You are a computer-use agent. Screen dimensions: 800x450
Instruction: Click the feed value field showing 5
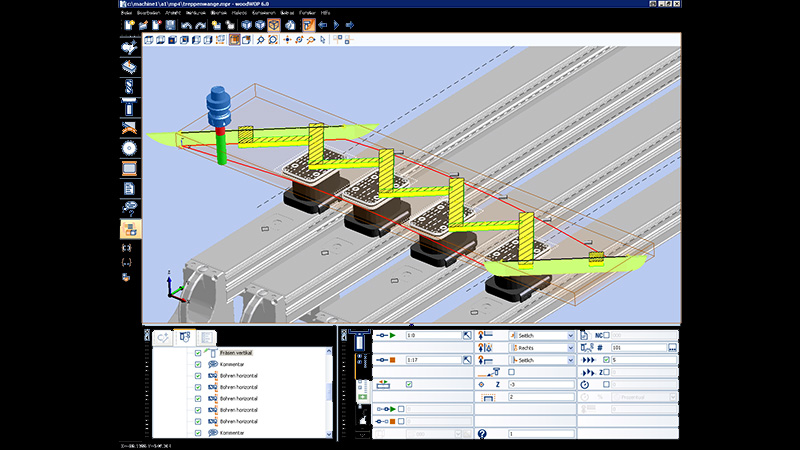pyautogui.click(x=644, y=360)
